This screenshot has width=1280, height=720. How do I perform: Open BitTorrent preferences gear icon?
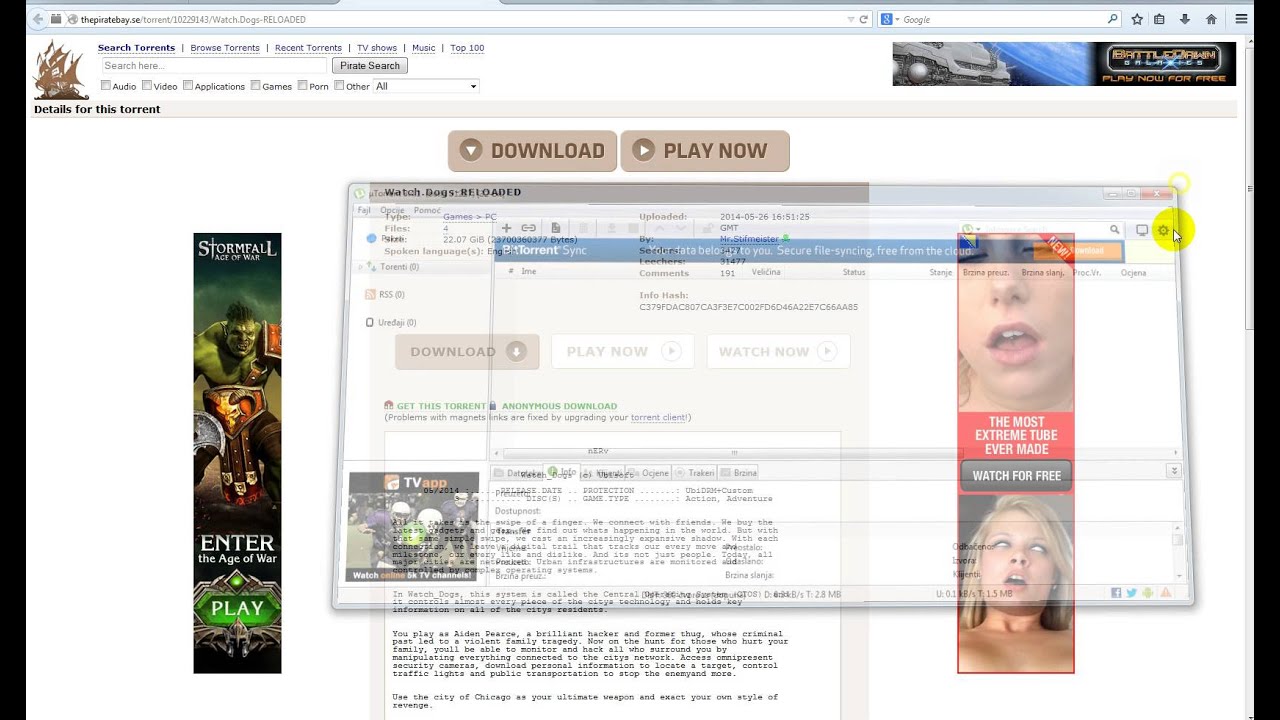[x=1163, y=230]
